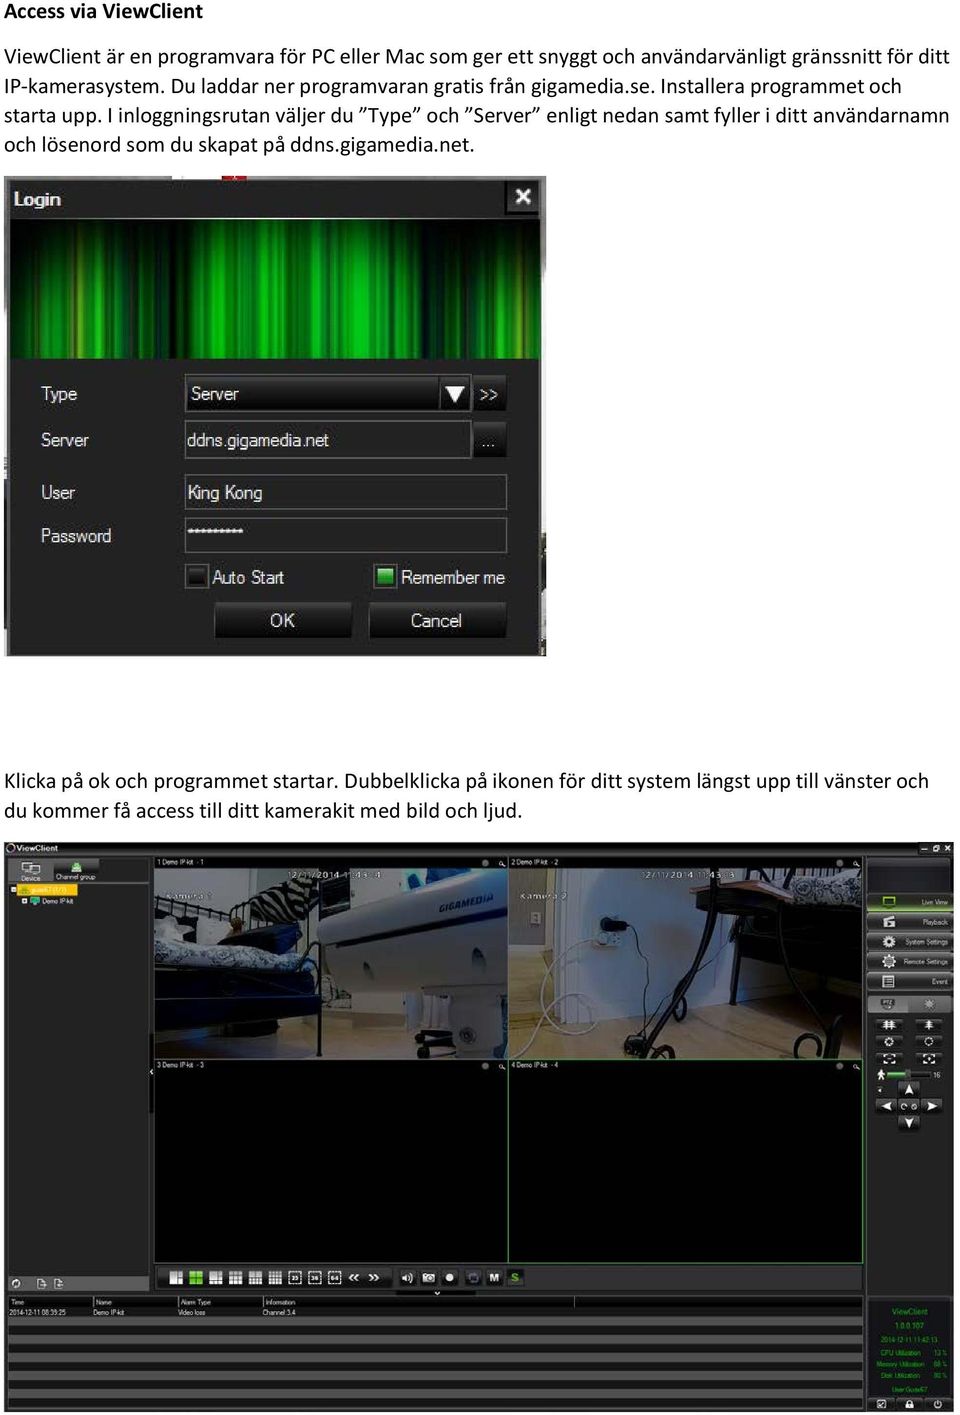
Task: Adjust the PTZ speed slider
Action: coord(908,1075)
